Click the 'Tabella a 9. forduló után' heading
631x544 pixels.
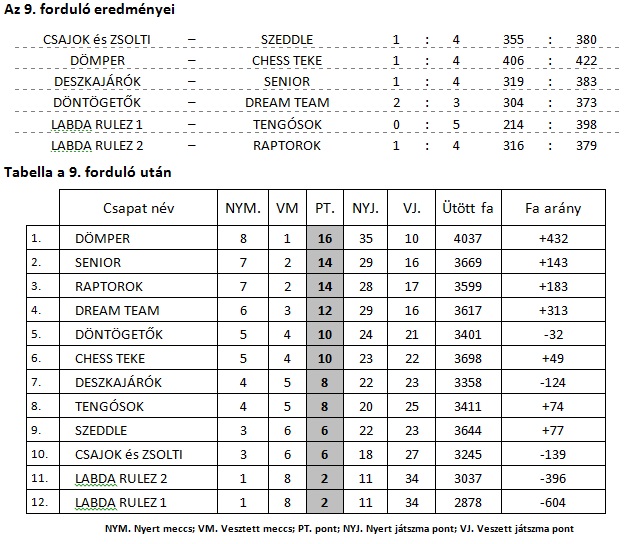click(x=88, y=172)
